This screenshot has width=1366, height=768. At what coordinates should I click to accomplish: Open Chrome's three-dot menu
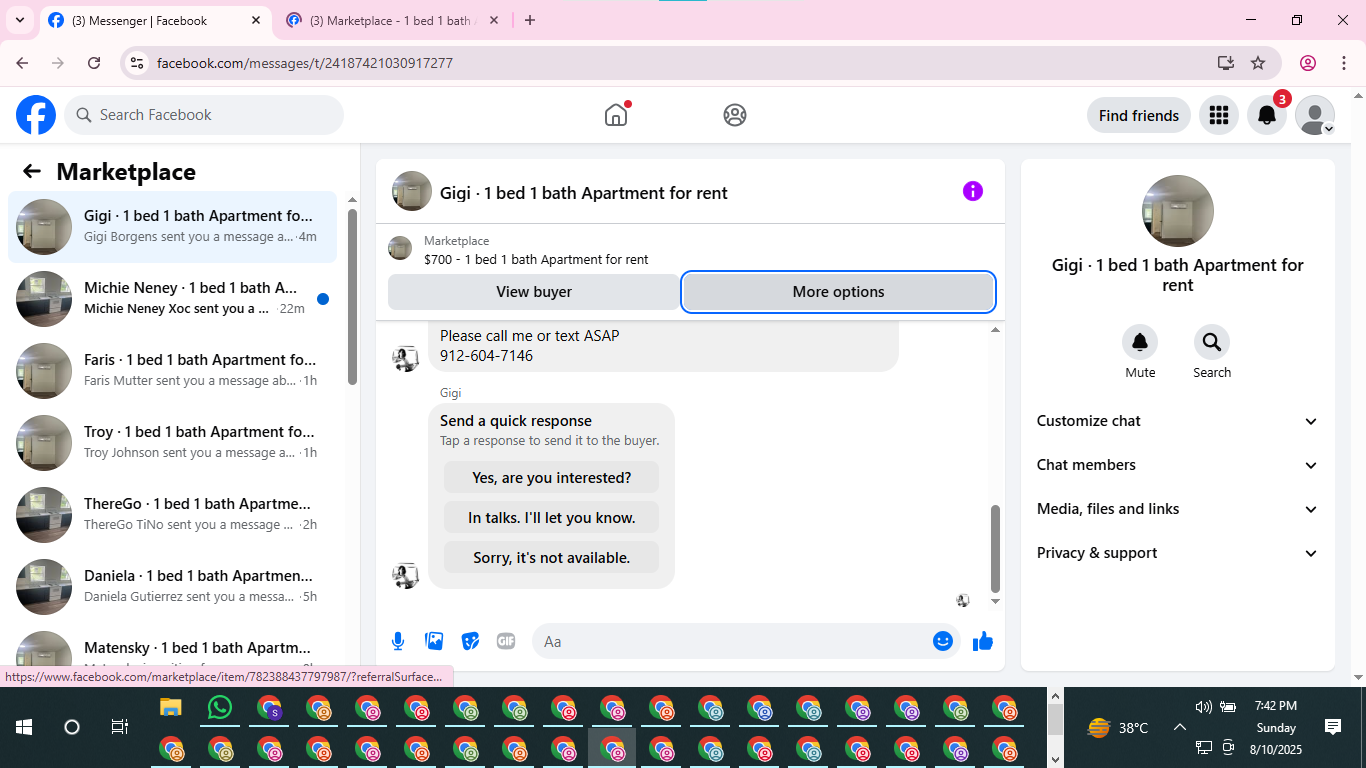coord(1344,63)
